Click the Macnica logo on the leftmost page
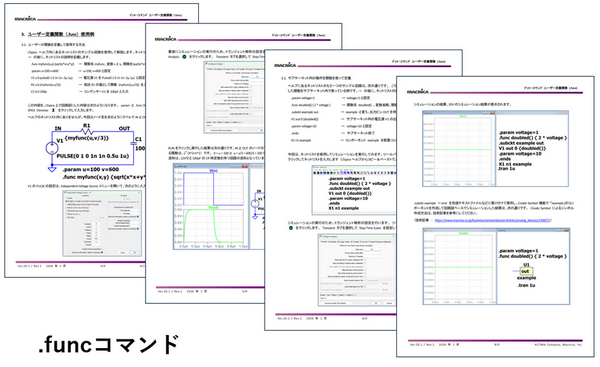This screenshot has height=367, width=600. pyautogui.click(x=25, y=19)
